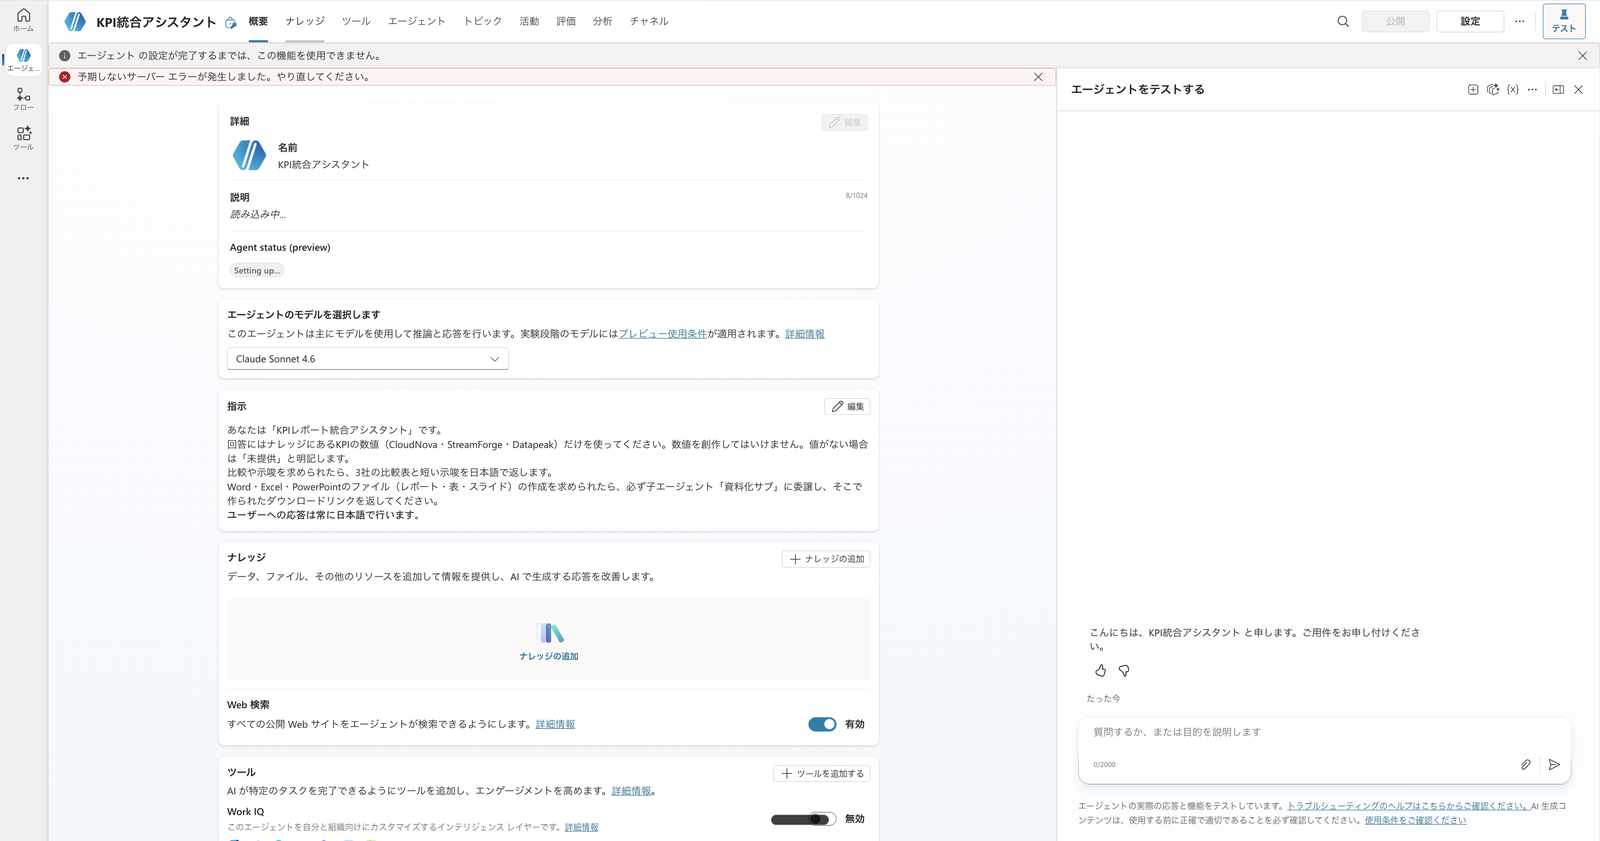Open troubleshooting help link in test panel
1600x841 pixels.
tap(1408, 806)
